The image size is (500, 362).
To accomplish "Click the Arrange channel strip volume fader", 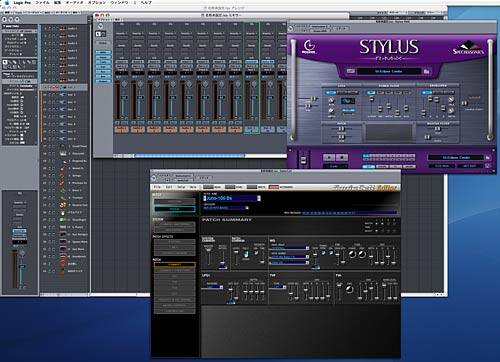I will pos(21,267).
